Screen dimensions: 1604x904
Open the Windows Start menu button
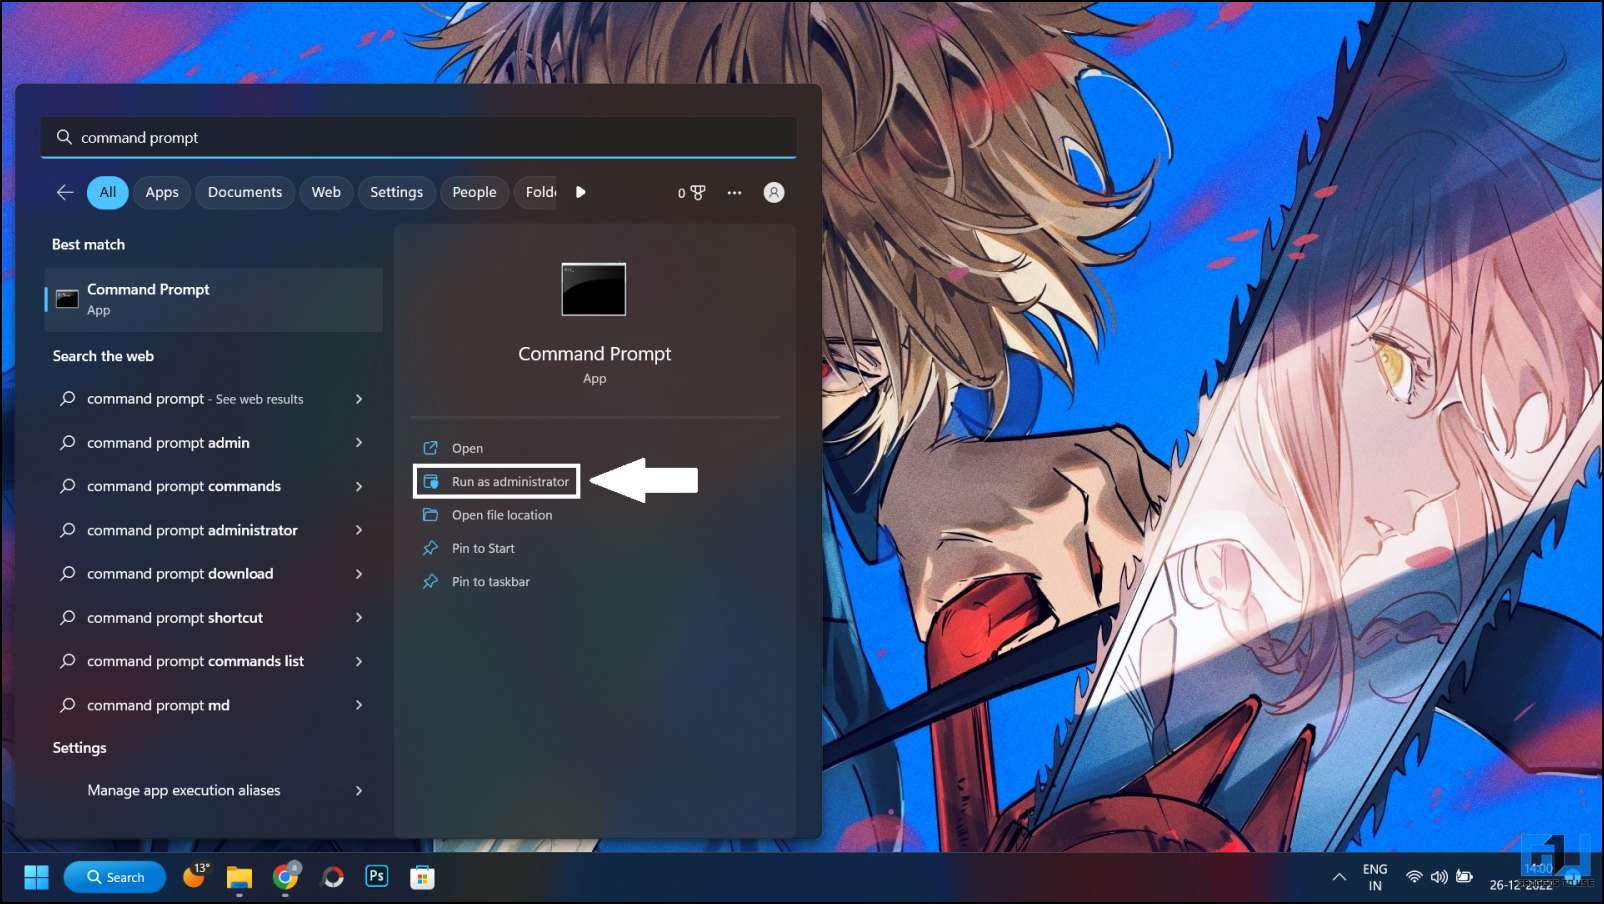[x=36, y=877]
